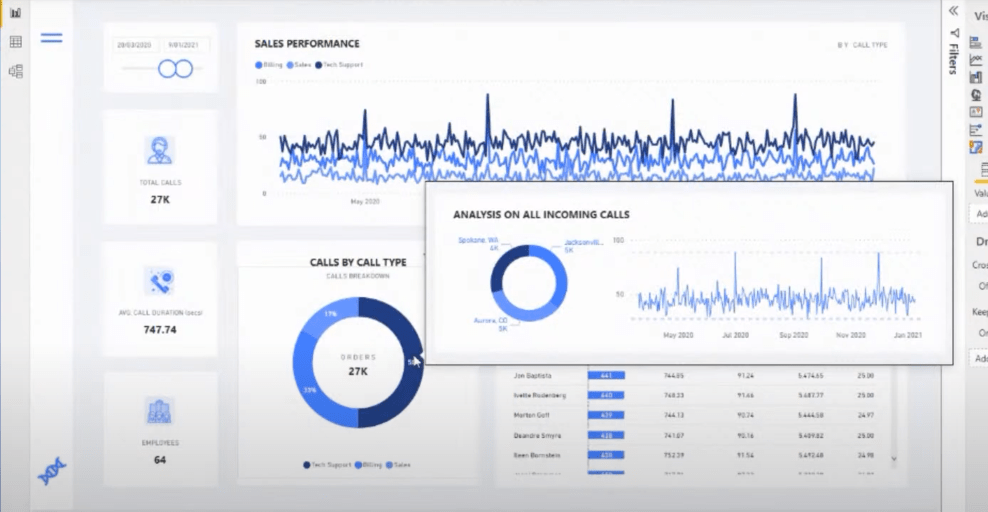This screenshot has height=512, width=988.
Task: Expand the collapsed Filters pane chevrons
Action: click(953, 11)
